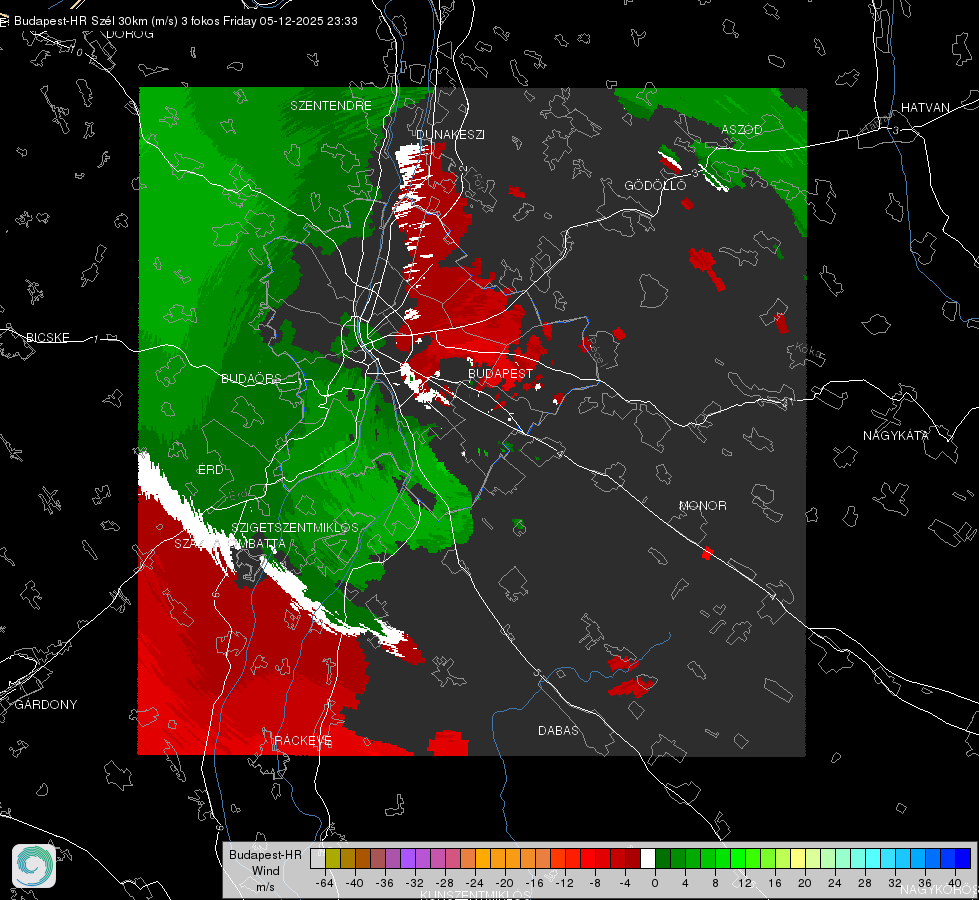979x900 pixels.
Task: Click the GÖDÖLLO city label
Action: point(655,186)
